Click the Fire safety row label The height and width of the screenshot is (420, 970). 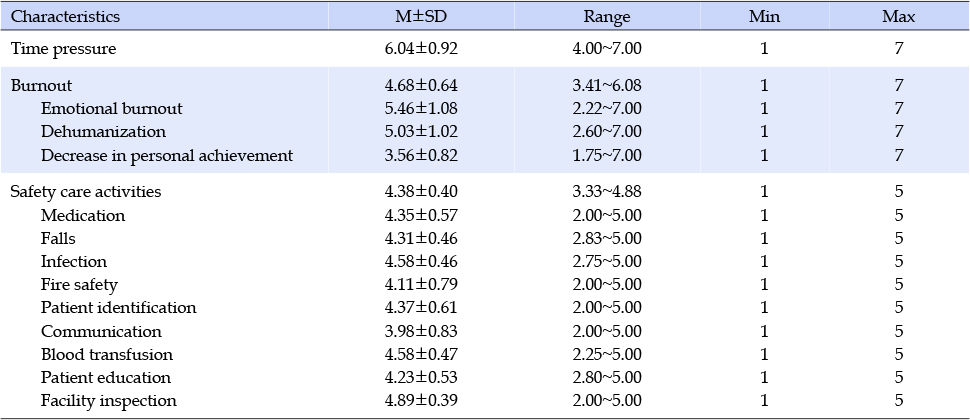point(79,285)
